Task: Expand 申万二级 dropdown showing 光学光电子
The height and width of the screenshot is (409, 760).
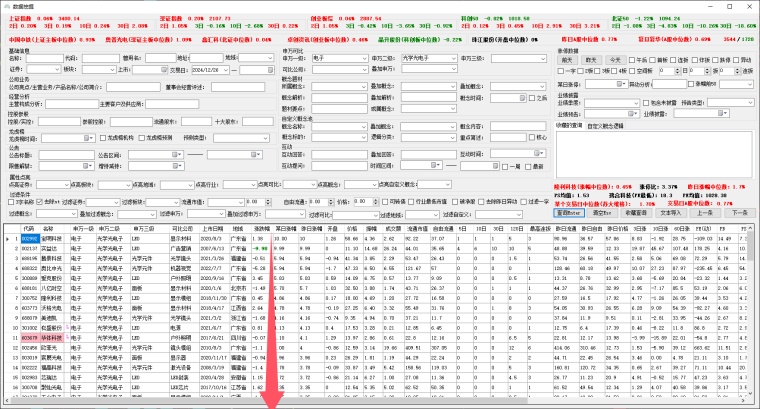Action: tap(454, 58)
